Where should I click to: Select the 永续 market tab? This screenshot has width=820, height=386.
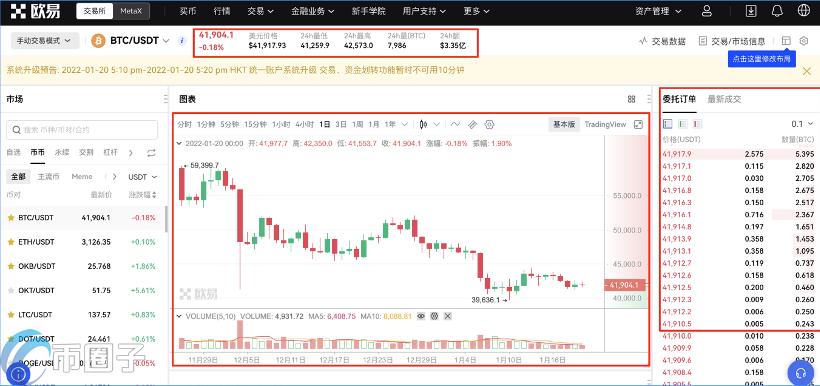62,153
